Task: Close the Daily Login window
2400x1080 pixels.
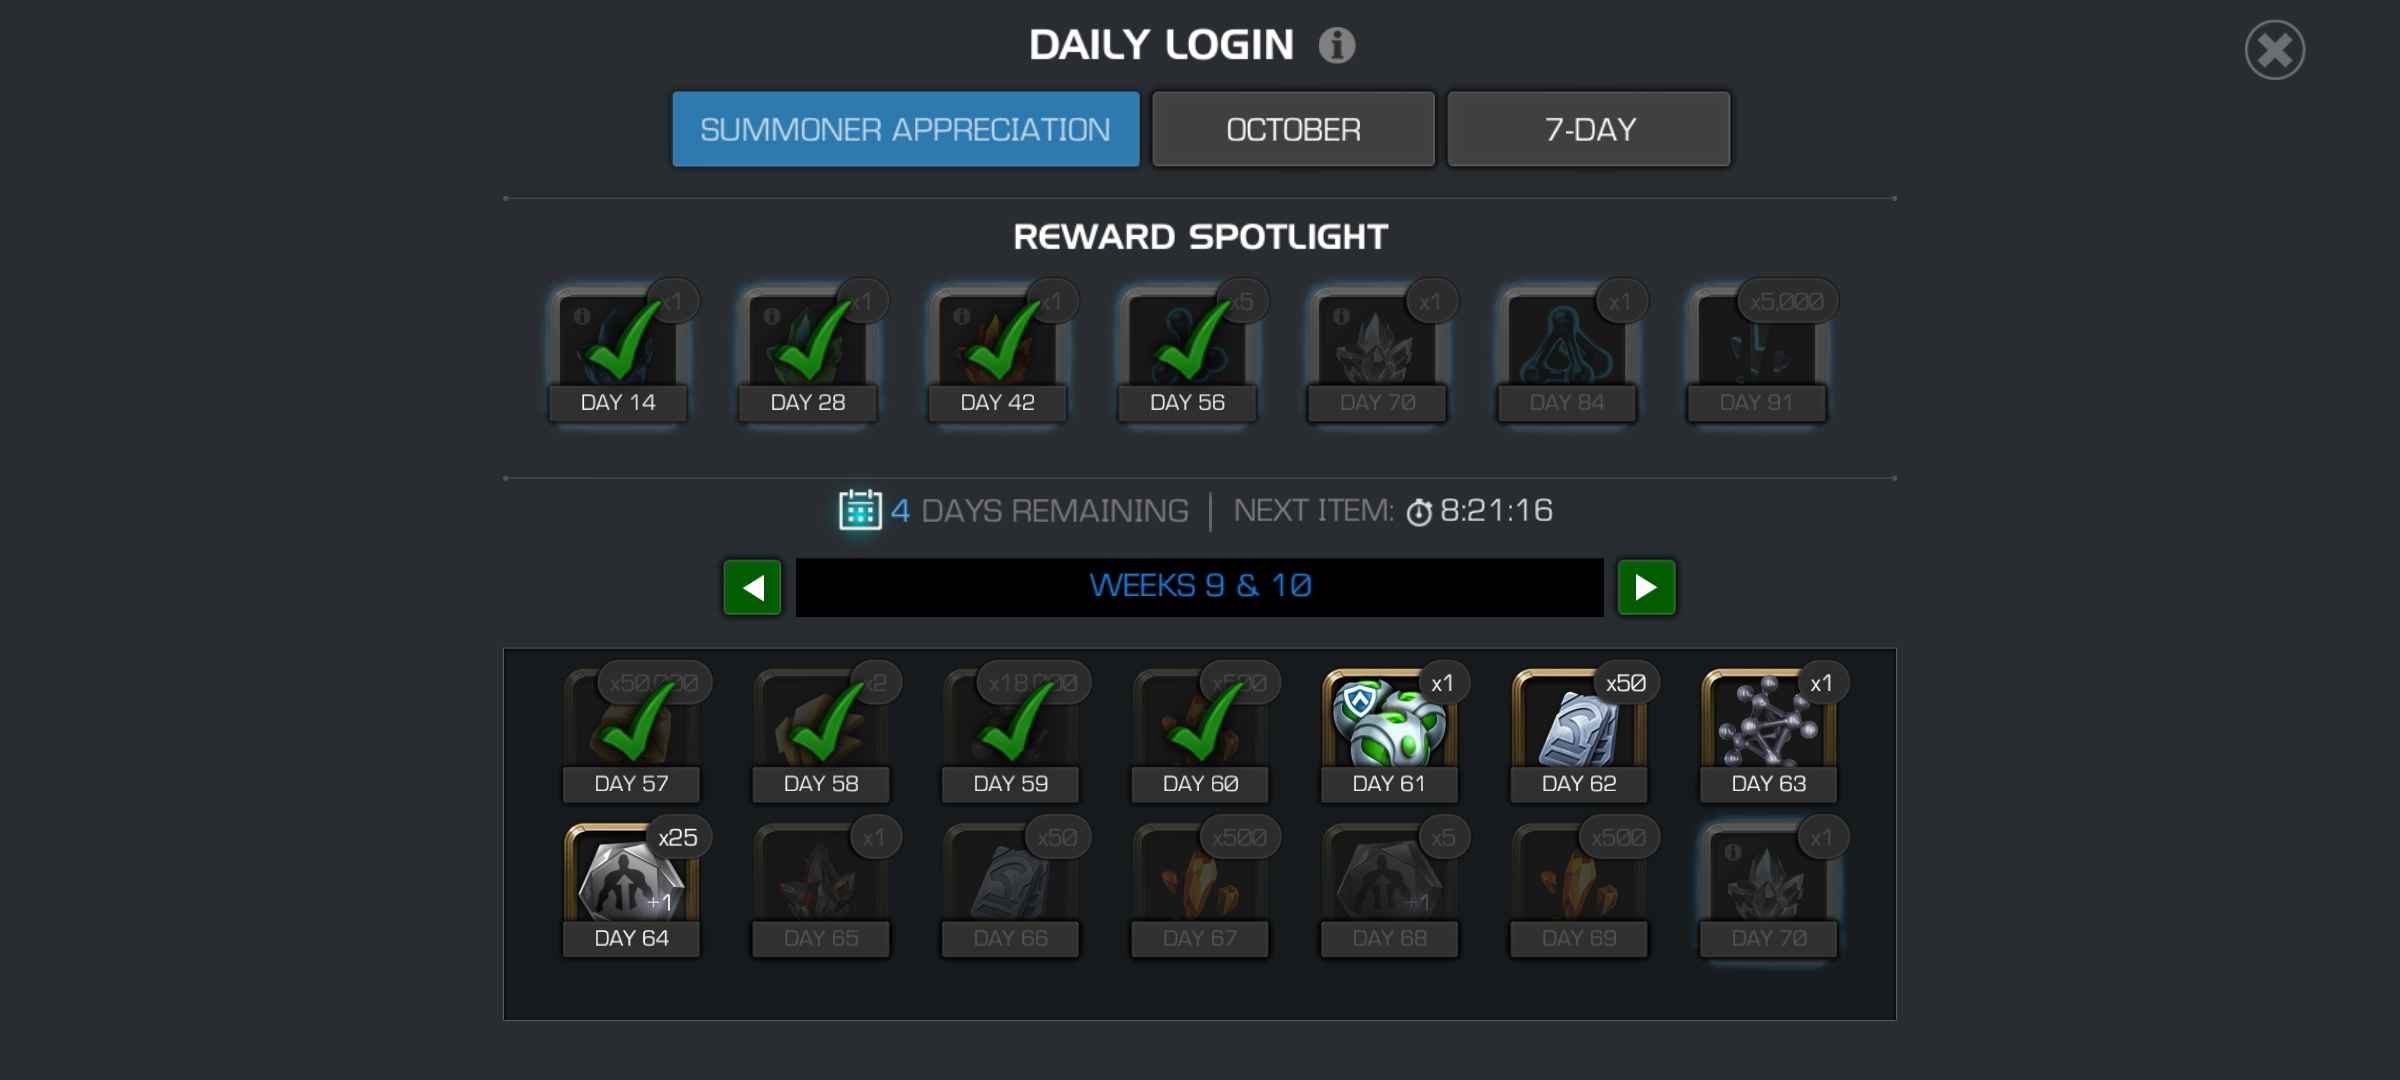Action: [x=2275, y=50]
